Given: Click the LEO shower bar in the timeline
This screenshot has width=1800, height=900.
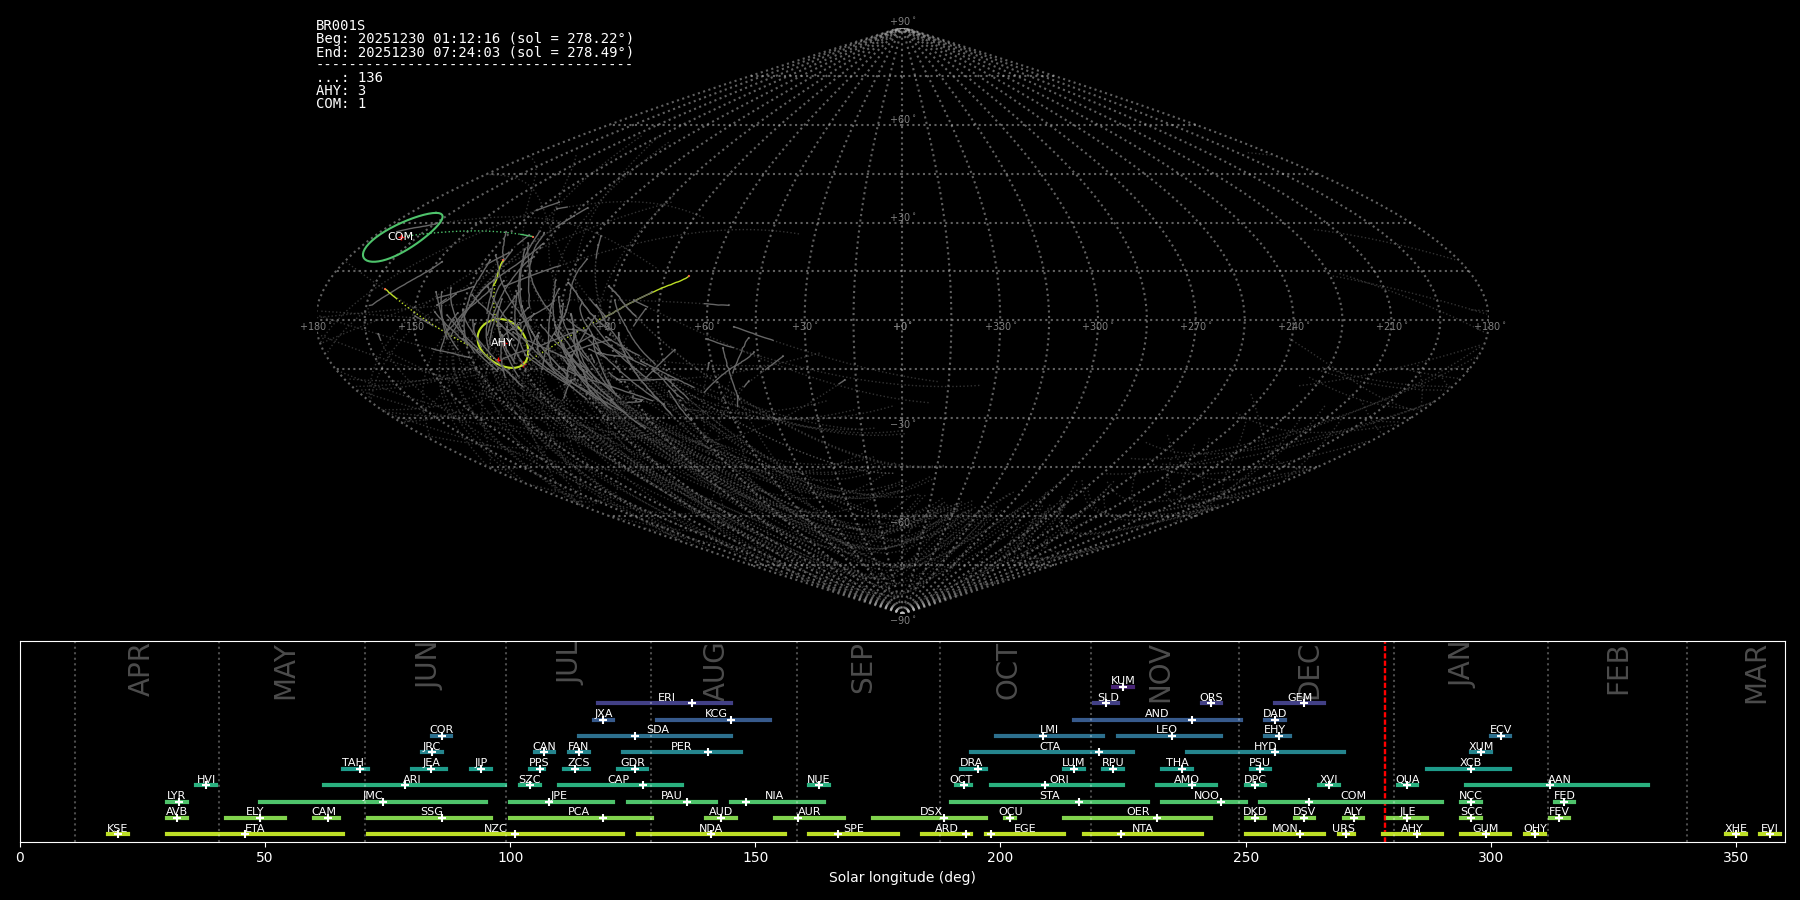Looking at the screenshot, I should pos(1169,736).
